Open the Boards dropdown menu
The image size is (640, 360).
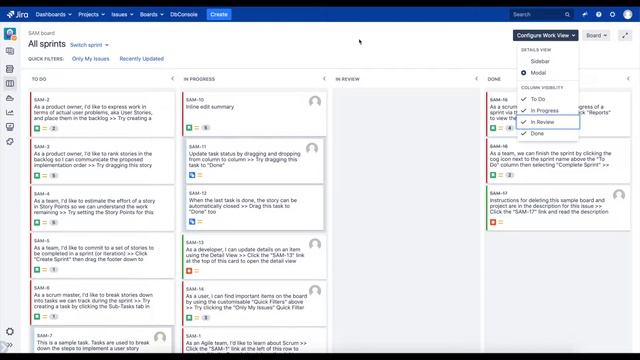point(151,14)
